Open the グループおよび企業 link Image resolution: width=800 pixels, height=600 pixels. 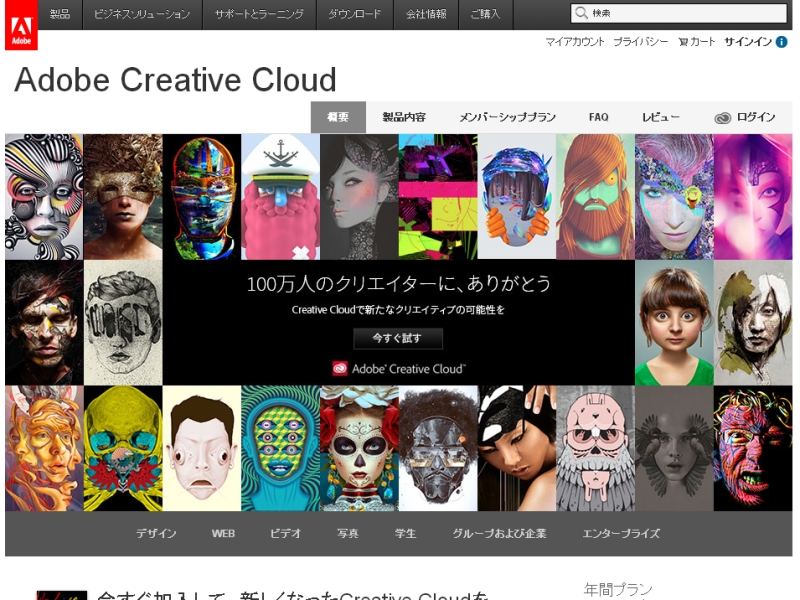point(499,533)
